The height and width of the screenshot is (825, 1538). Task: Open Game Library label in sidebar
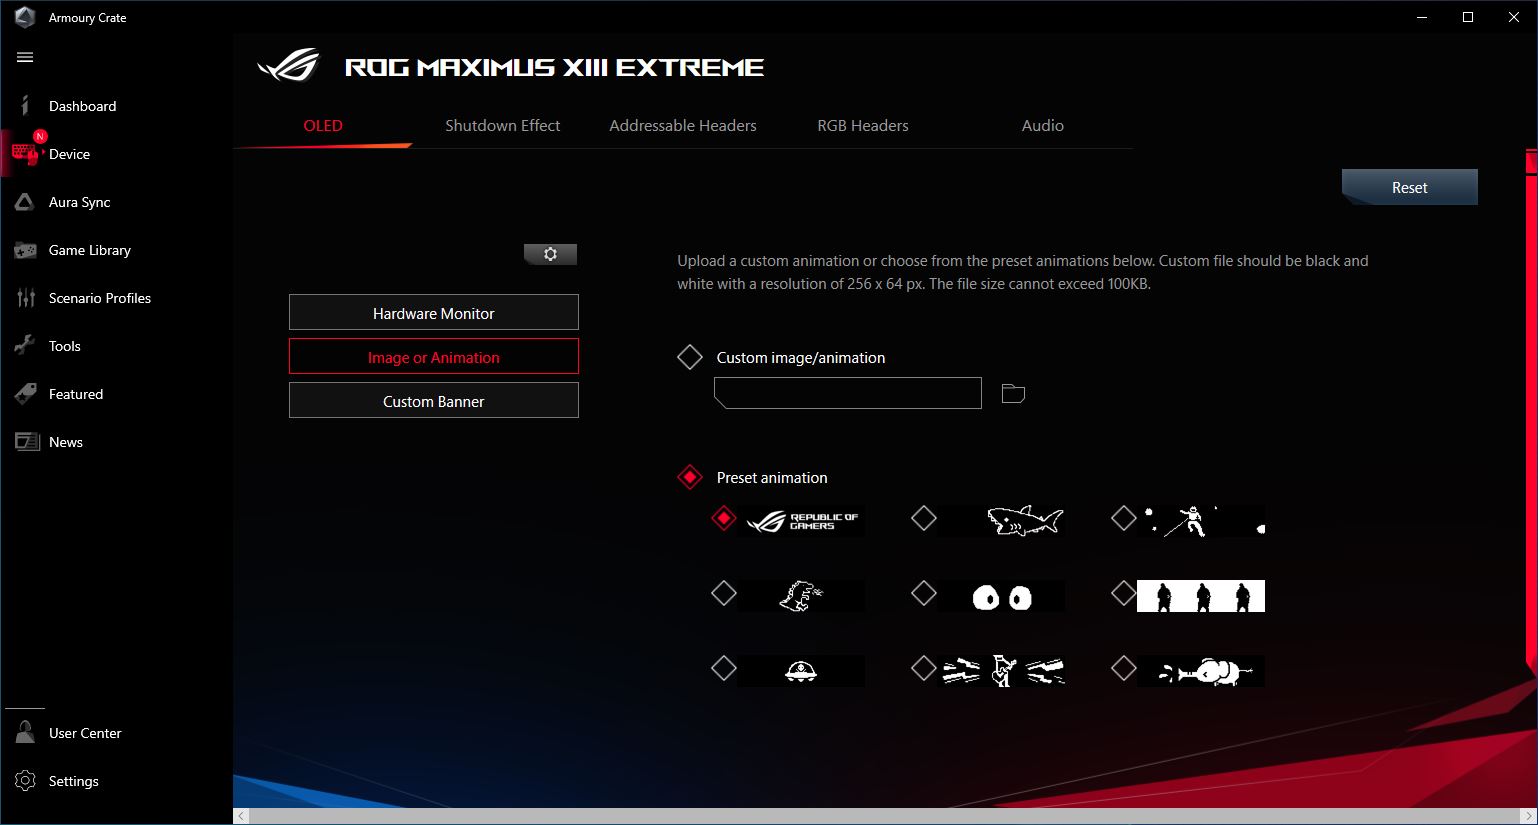tap(90, 250)
